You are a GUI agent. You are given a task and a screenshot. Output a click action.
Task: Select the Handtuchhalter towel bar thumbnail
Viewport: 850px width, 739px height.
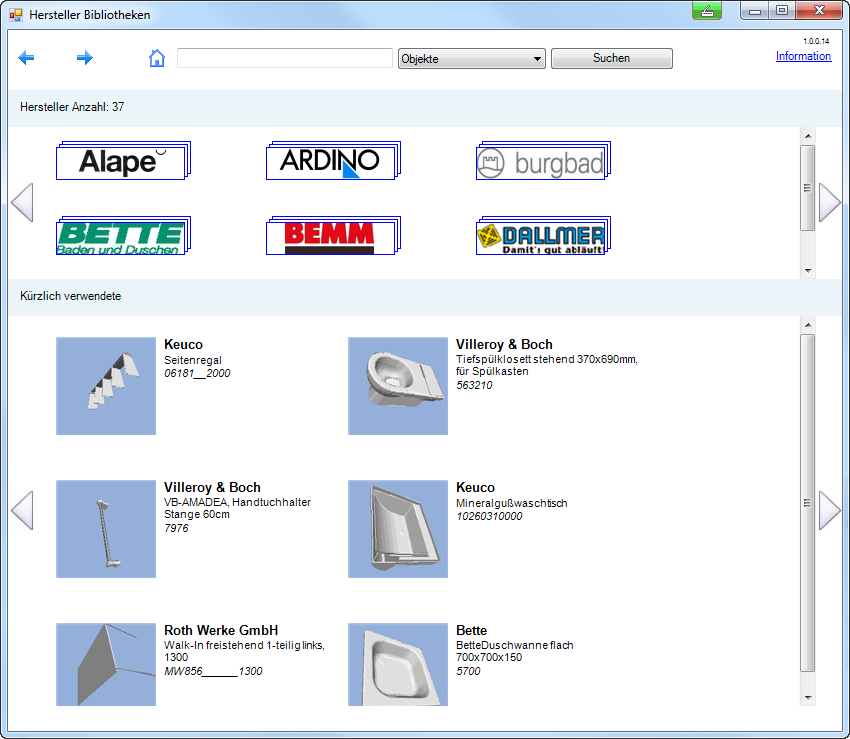106,529
